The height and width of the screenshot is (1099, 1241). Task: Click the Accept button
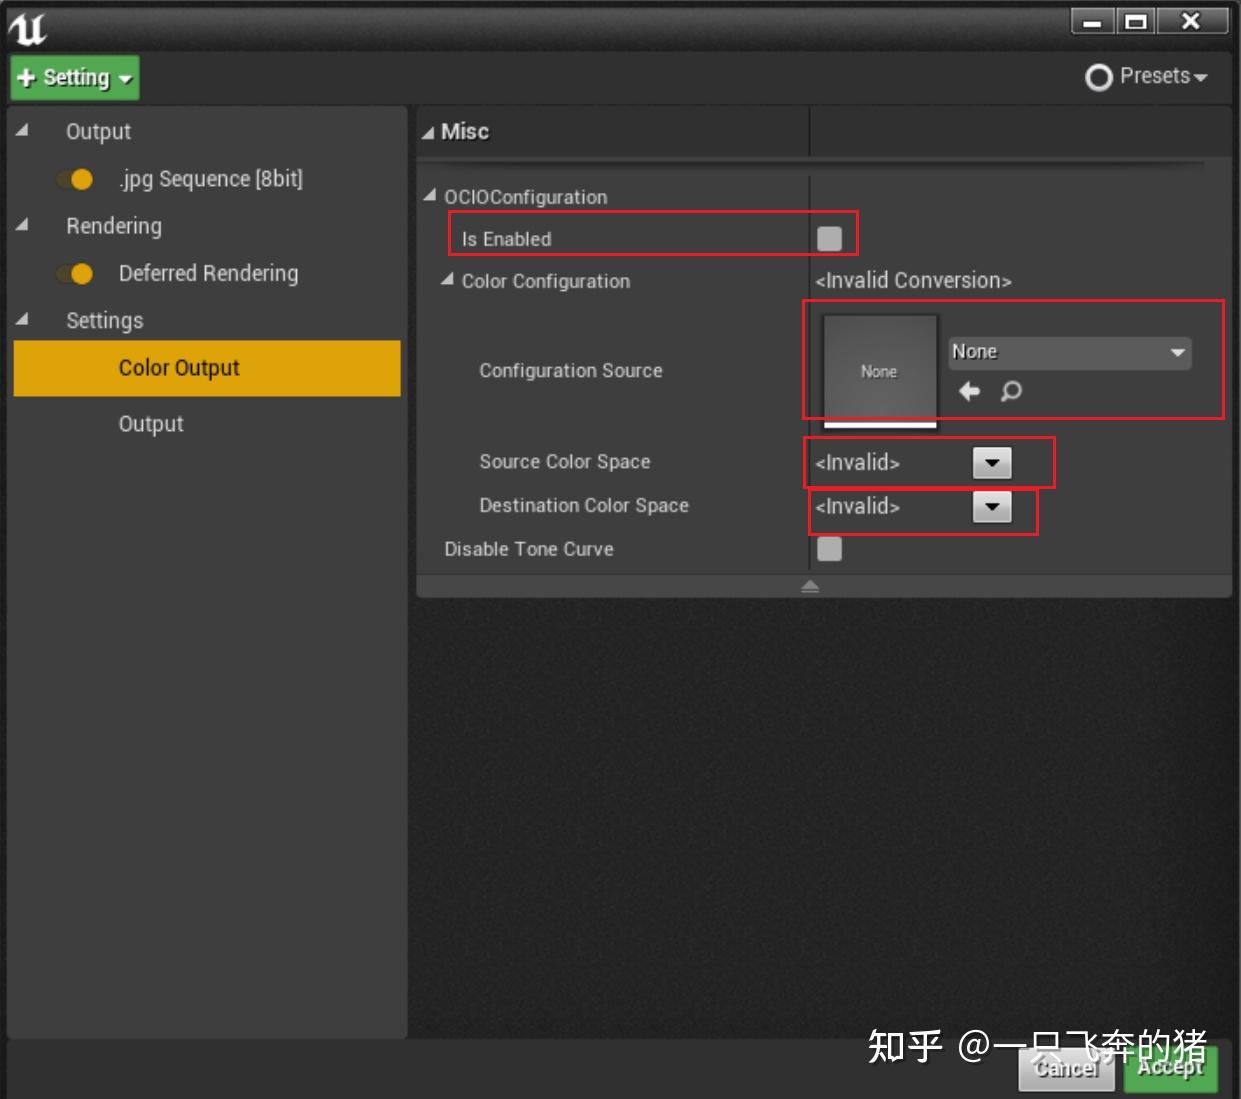[1170, 1068]
